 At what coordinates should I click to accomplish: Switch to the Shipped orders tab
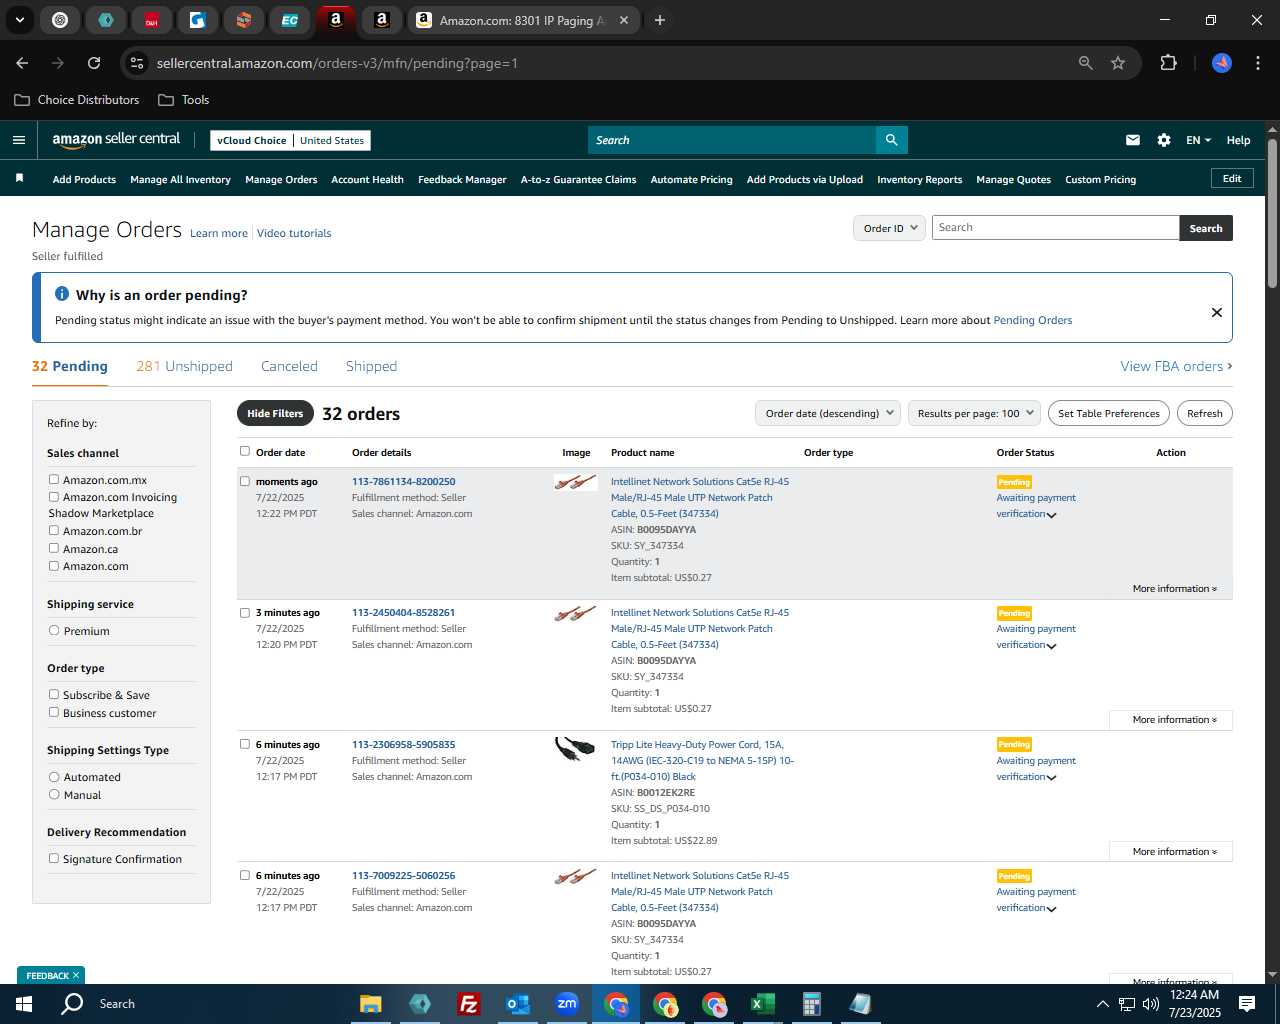pos(371,366)
